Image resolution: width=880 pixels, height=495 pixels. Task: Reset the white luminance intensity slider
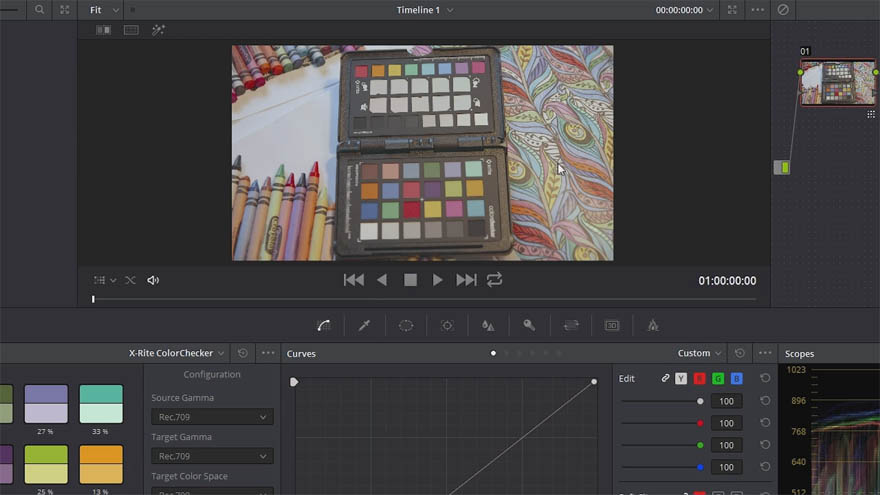[765, 401]
